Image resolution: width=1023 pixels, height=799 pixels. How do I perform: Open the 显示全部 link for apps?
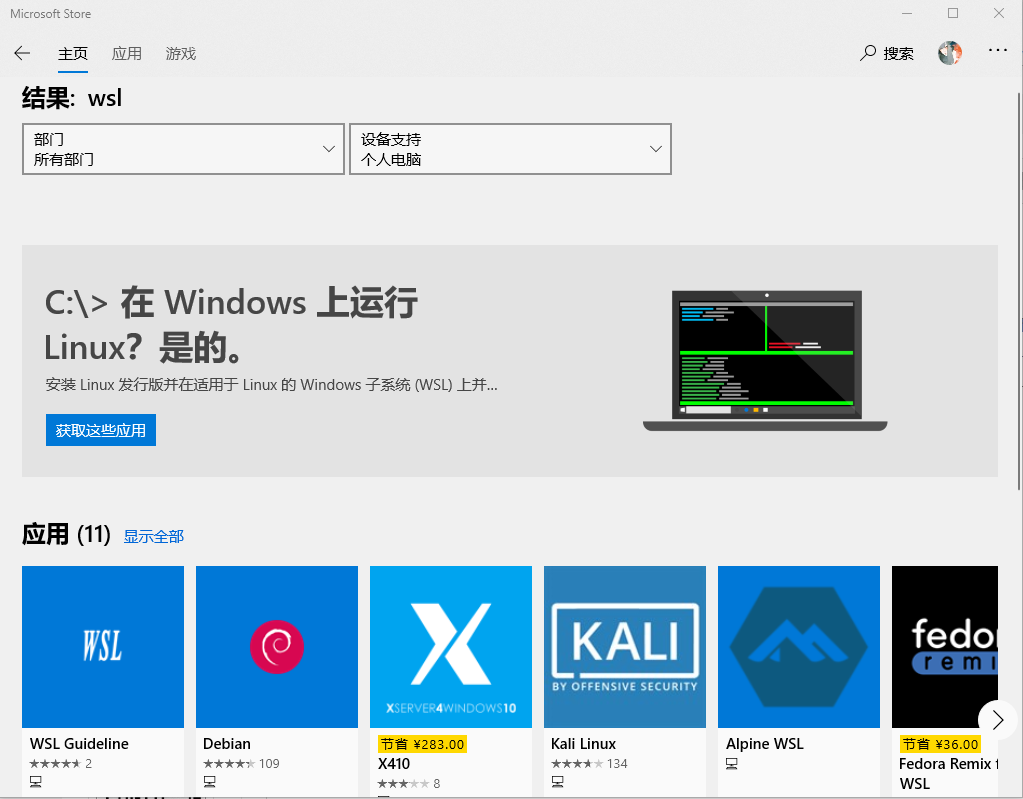(x=153, y=536)
